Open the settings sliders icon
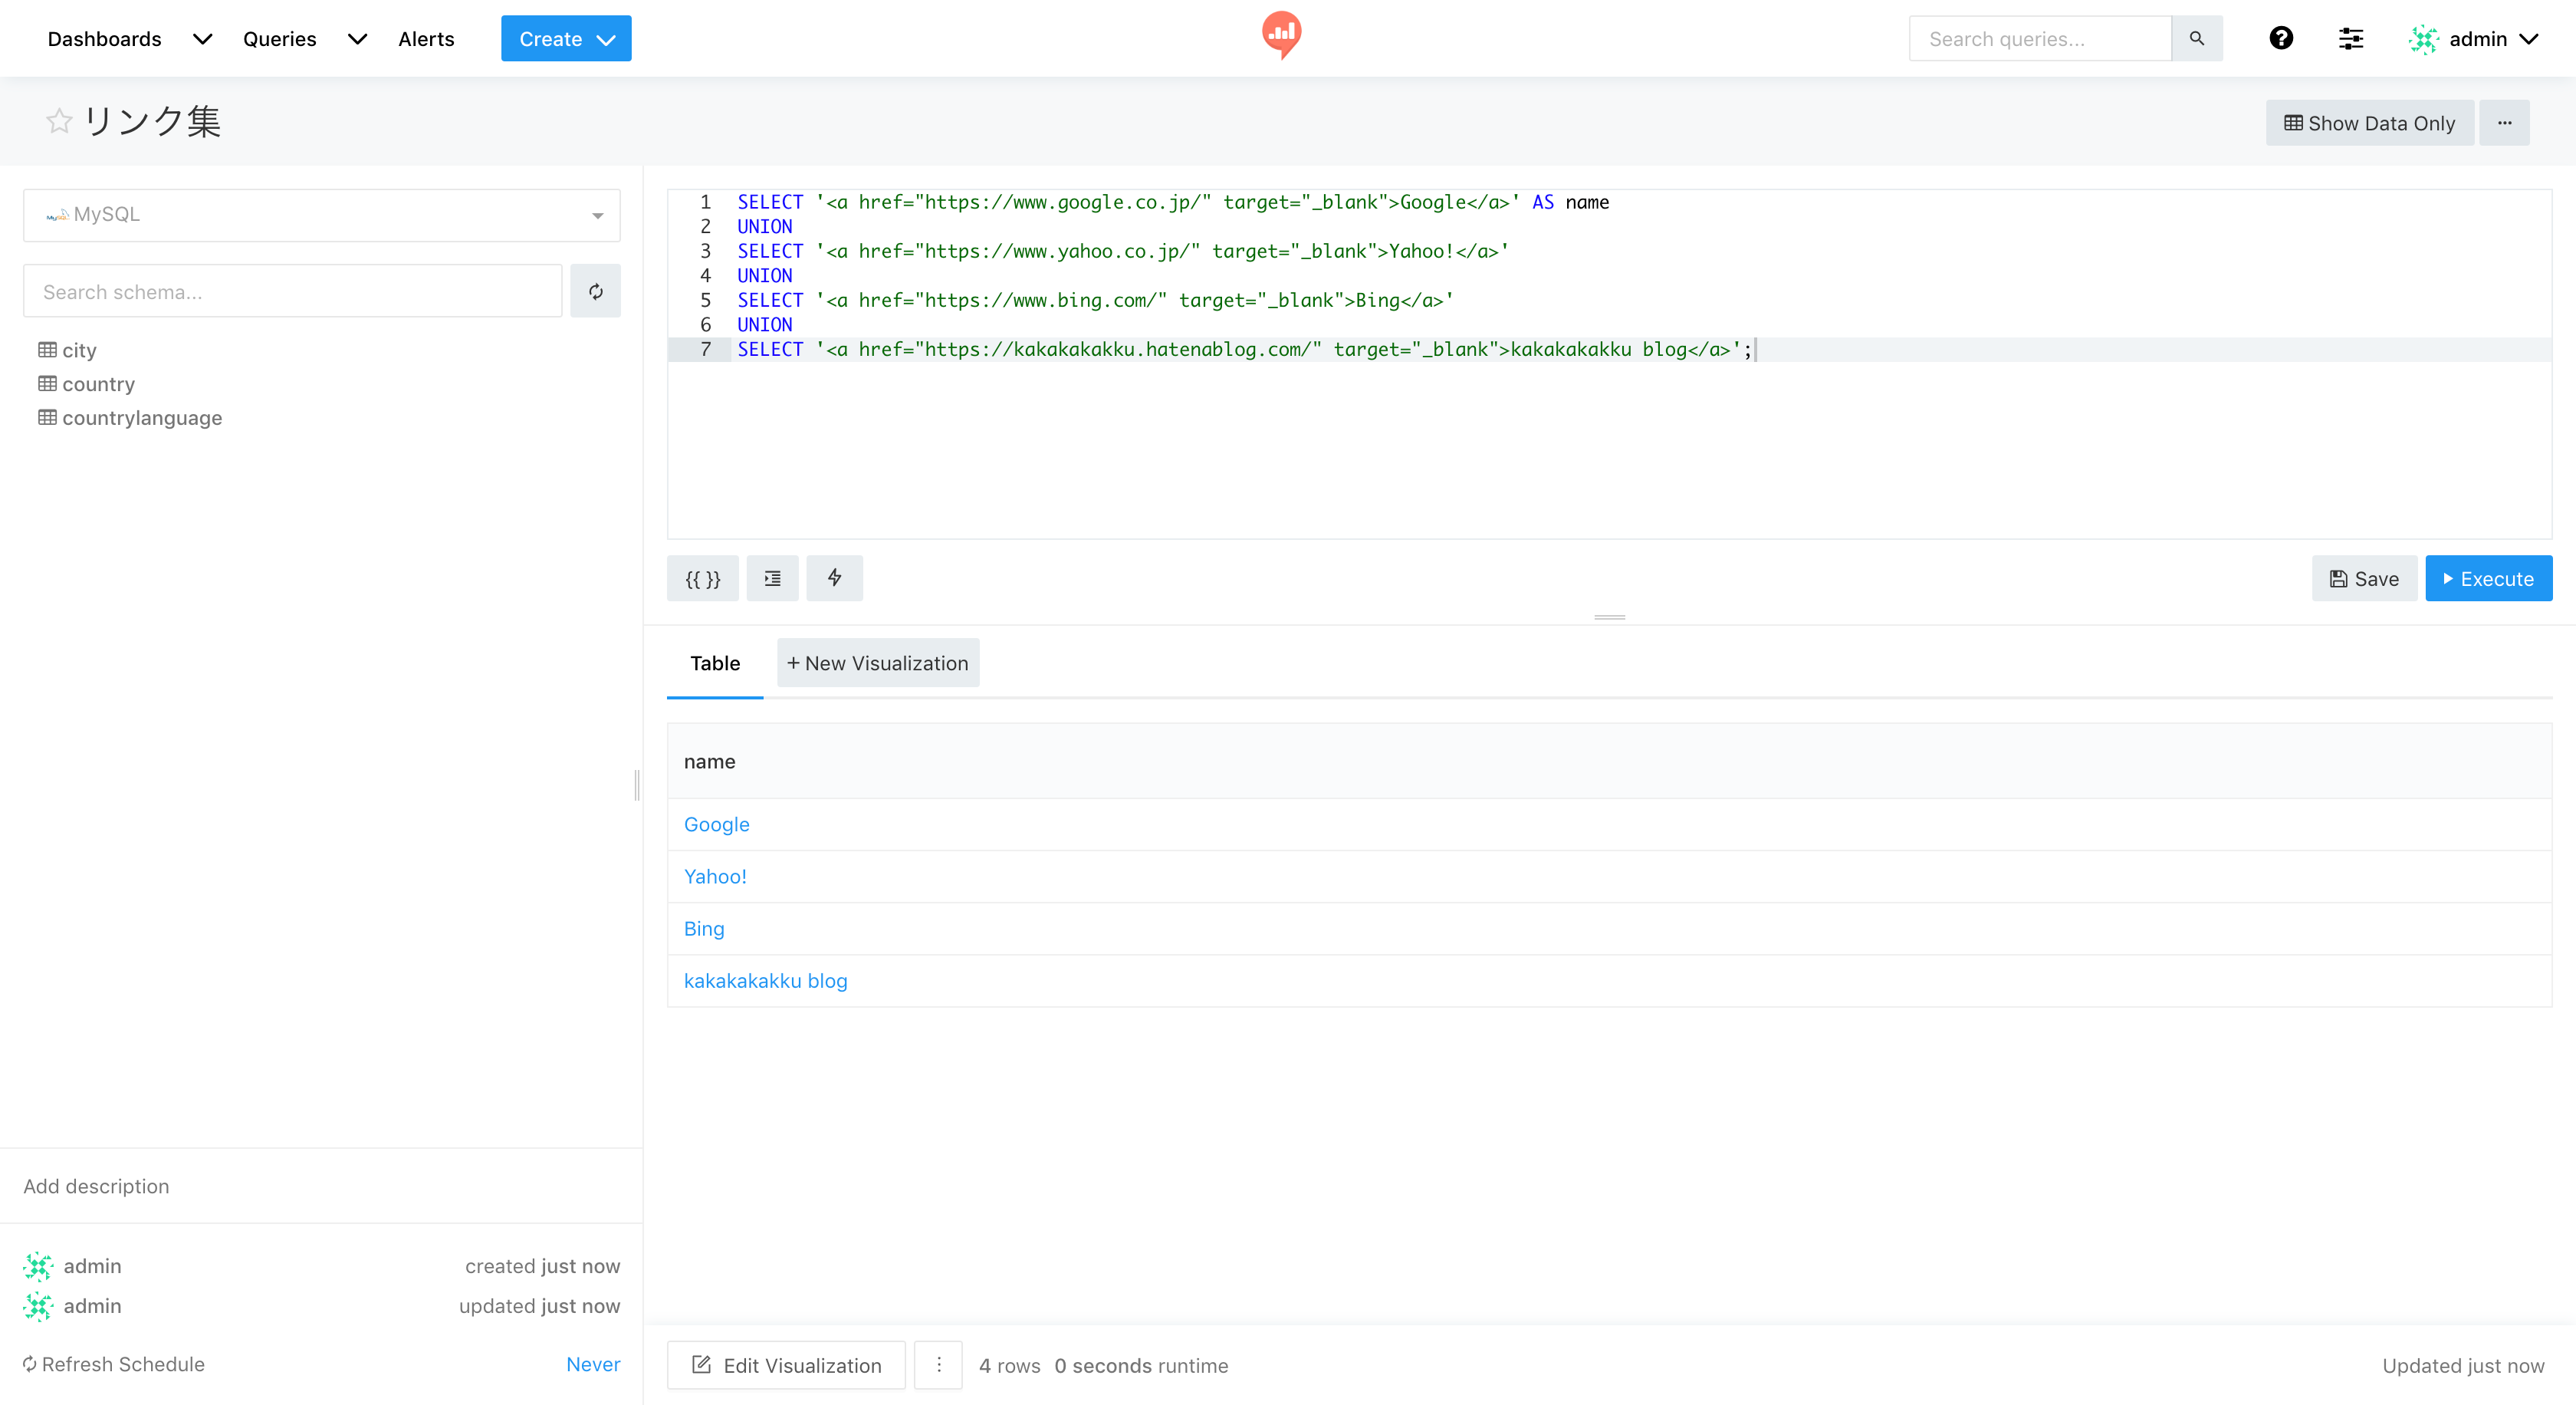This screenshot has height=1405, width=2576. (x=2350, y=38)
